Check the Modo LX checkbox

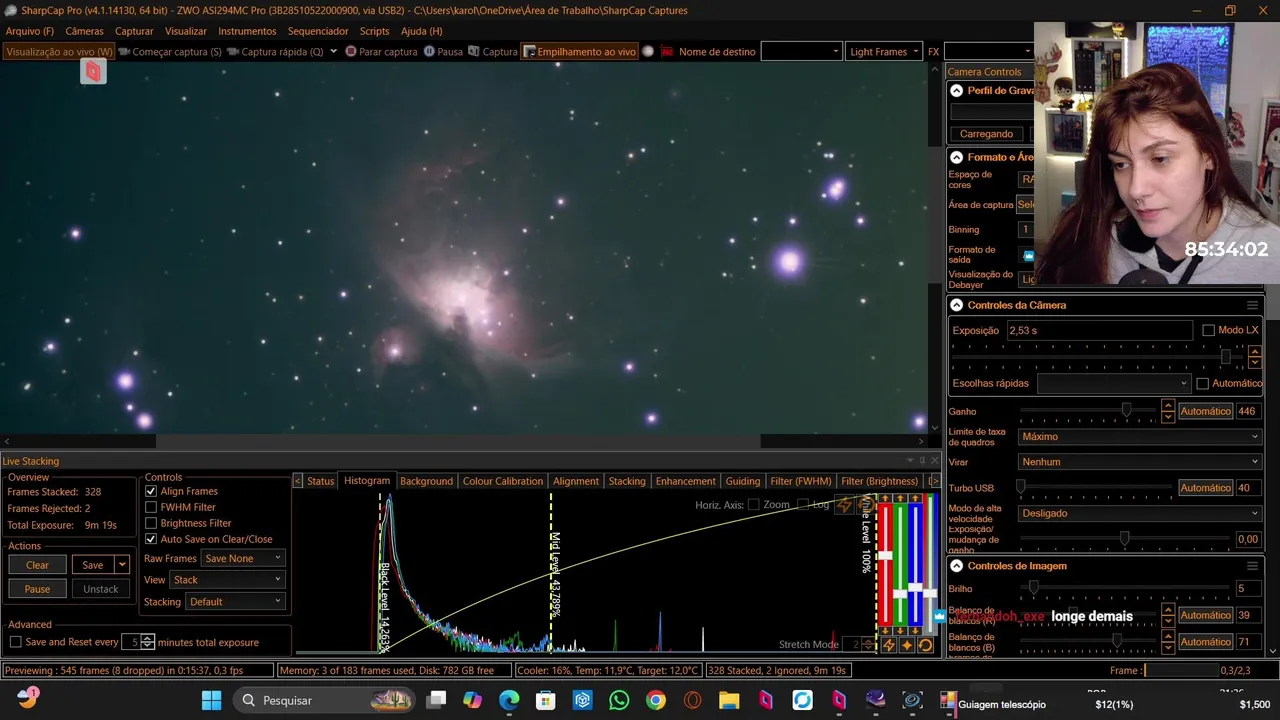[x=1208, y=330]
